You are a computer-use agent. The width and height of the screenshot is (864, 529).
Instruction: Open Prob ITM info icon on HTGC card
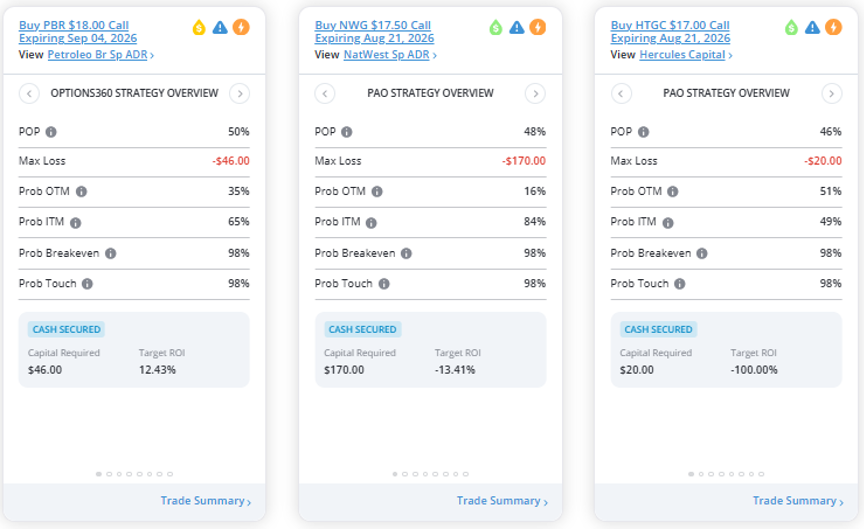tap(667, 222)
